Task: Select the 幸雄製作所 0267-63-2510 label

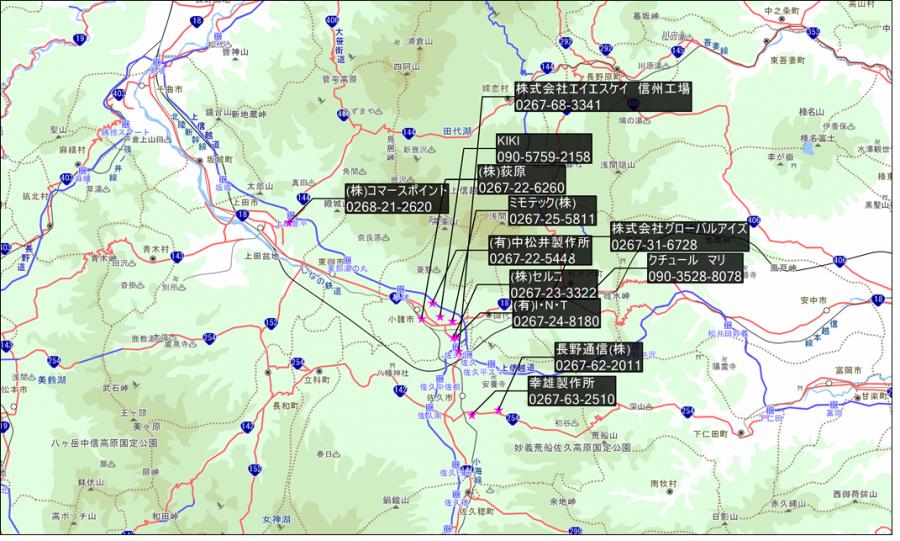Action: point(572,391)
